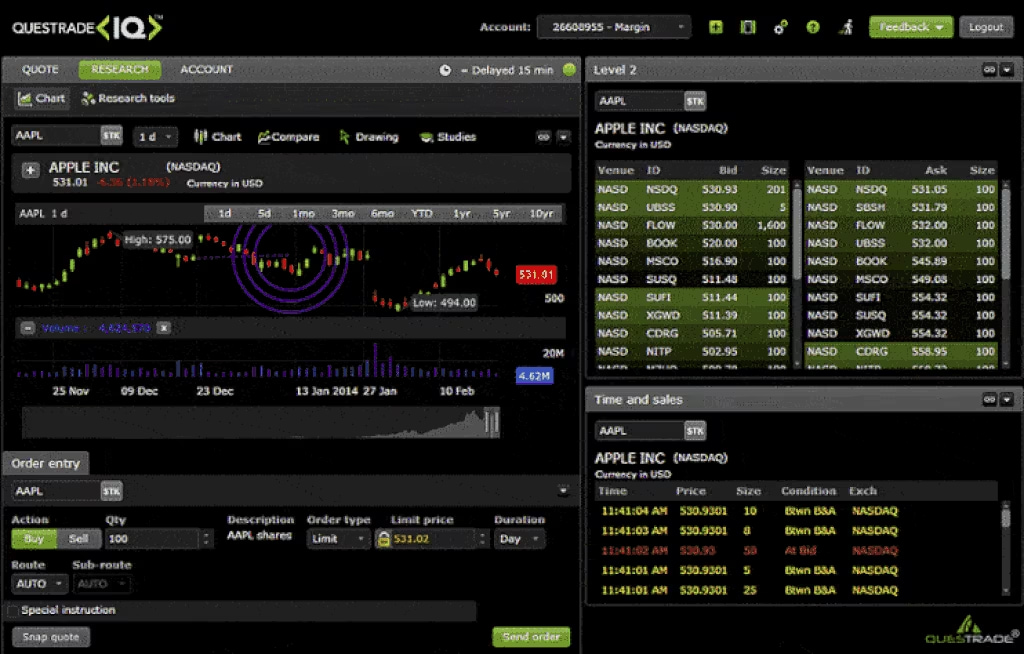Image resolution: width=1024 pixels, height=654 pixels.
Task: Click the Qty input field
Action: pos(153,539)
